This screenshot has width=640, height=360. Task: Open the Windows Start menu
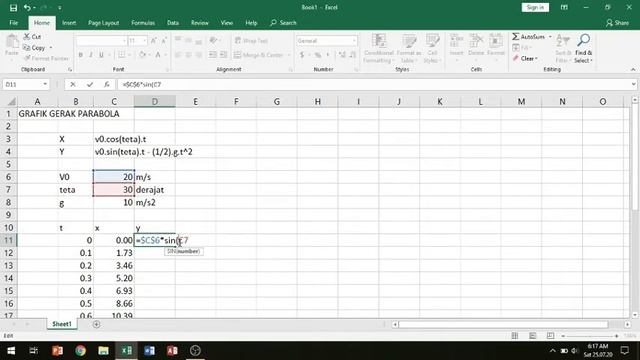pos(11,351)
